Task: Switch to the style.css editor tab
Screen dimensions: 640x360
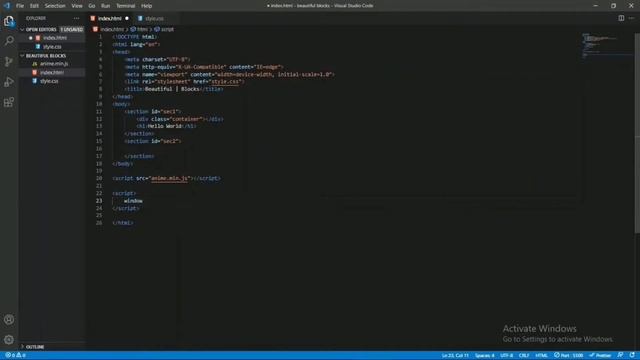Action: [x=155, y=18]
